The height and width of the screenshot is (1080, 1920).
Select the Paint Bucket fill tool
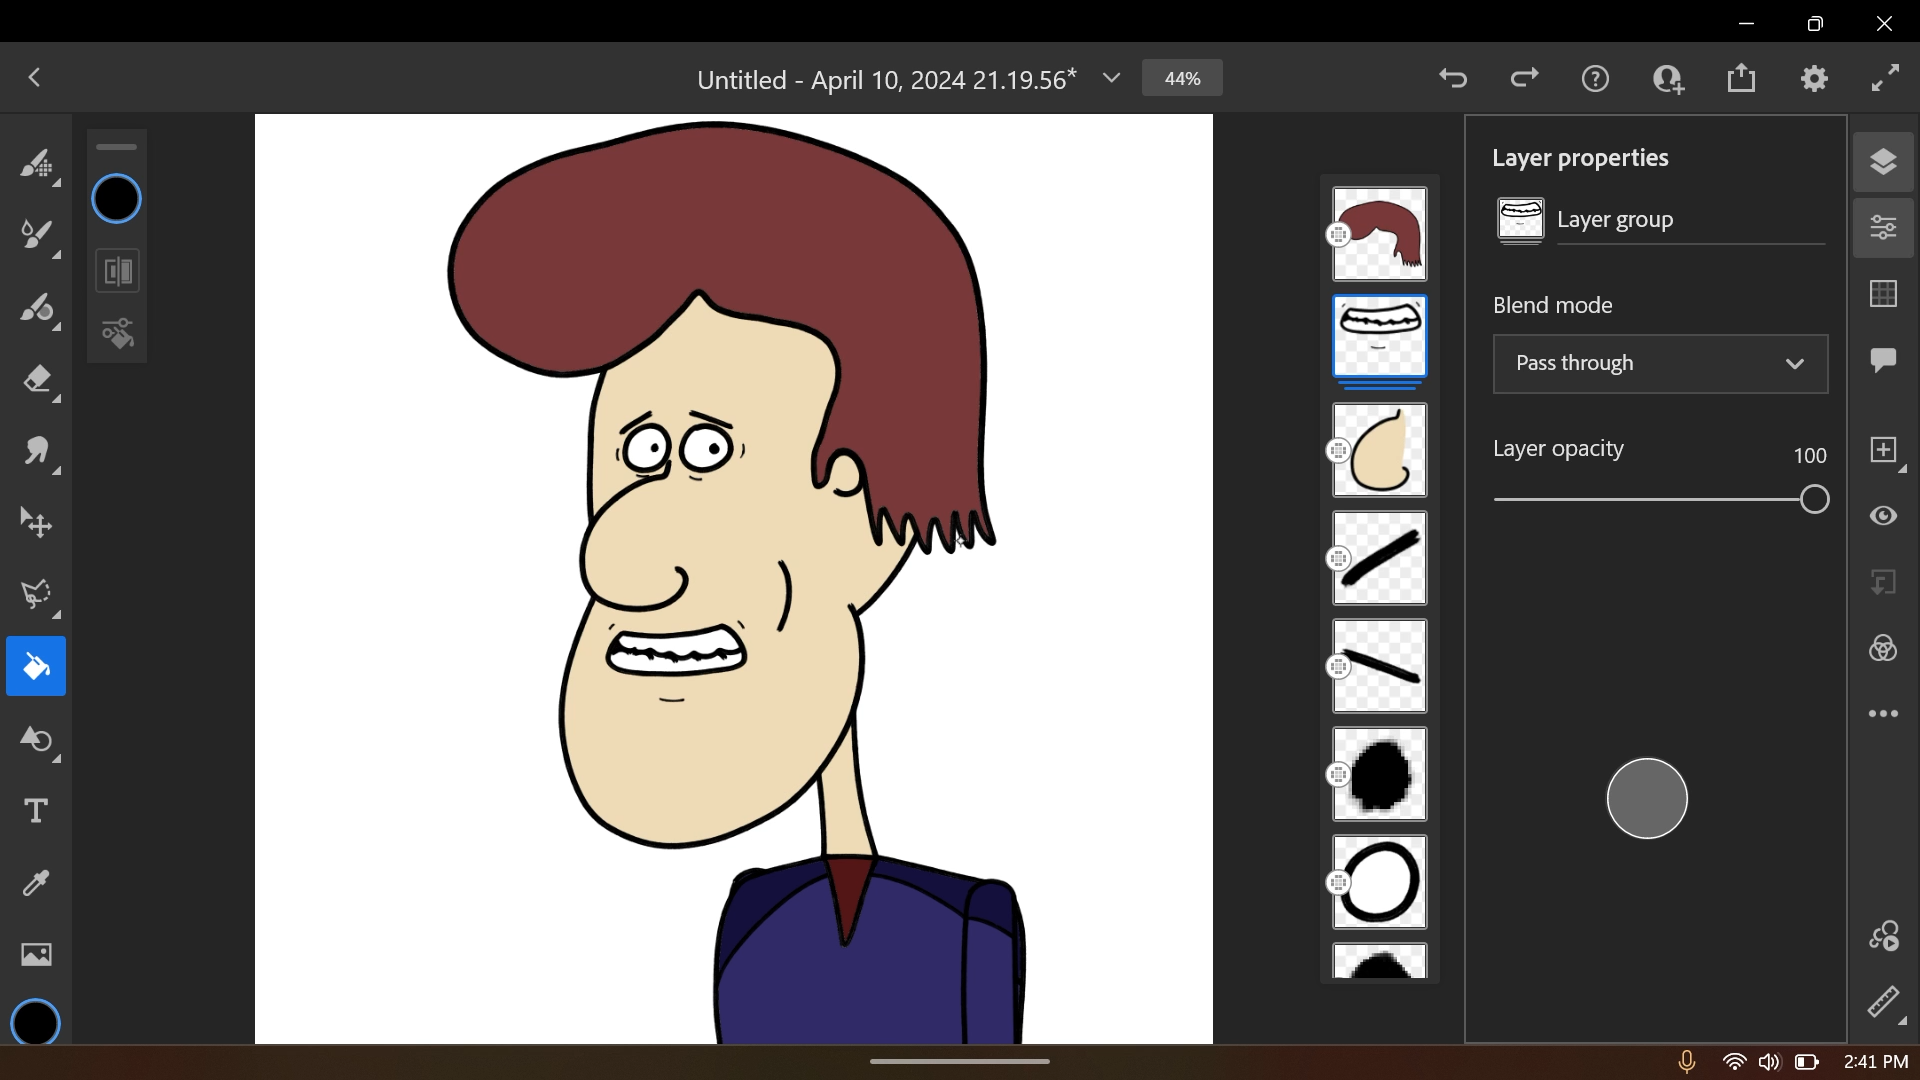[x=36, y=666]
